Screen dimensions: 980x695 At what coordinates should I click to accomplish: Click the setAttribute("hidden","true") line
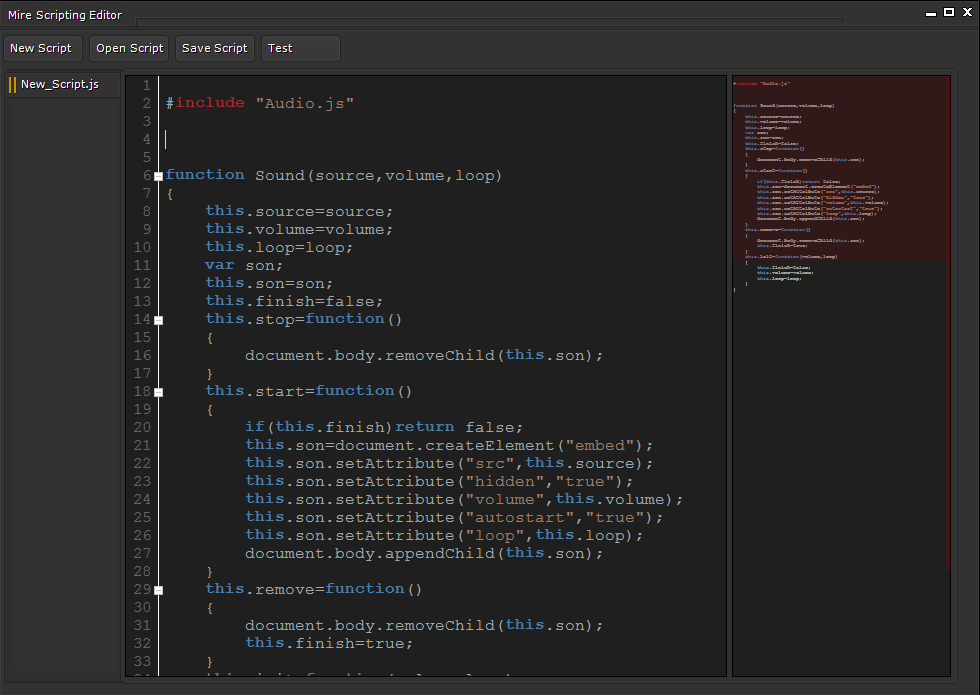point(439,482)
